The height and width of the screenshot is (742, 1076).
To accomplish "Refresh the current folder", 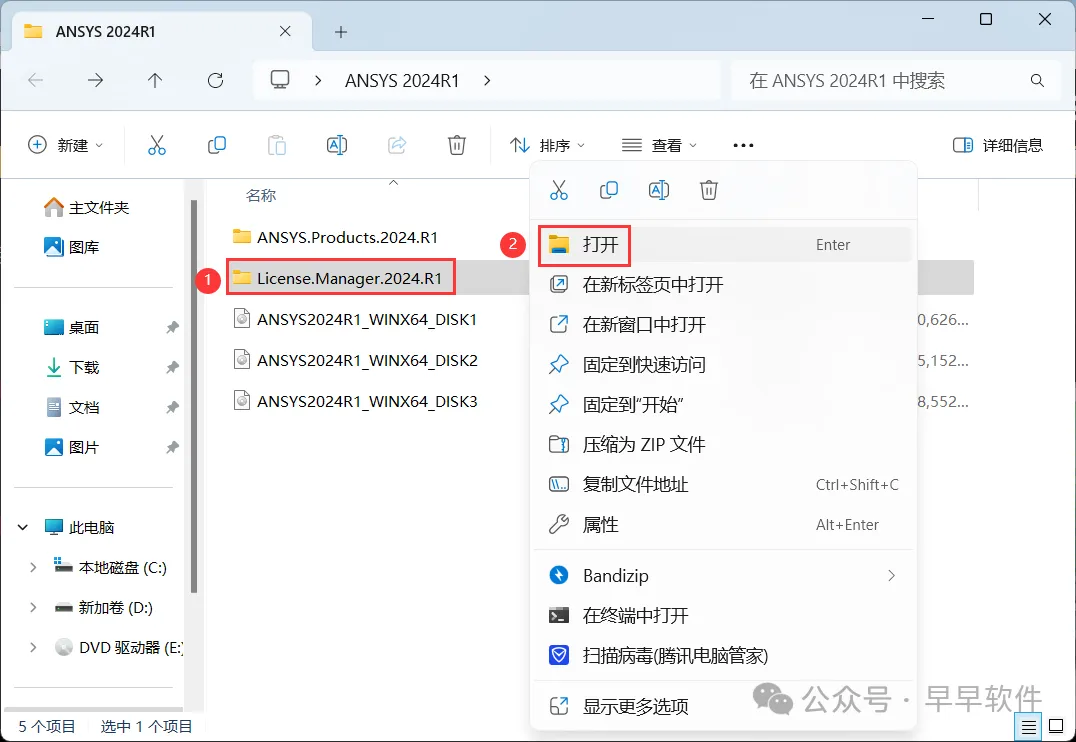I will click(215, 80).
